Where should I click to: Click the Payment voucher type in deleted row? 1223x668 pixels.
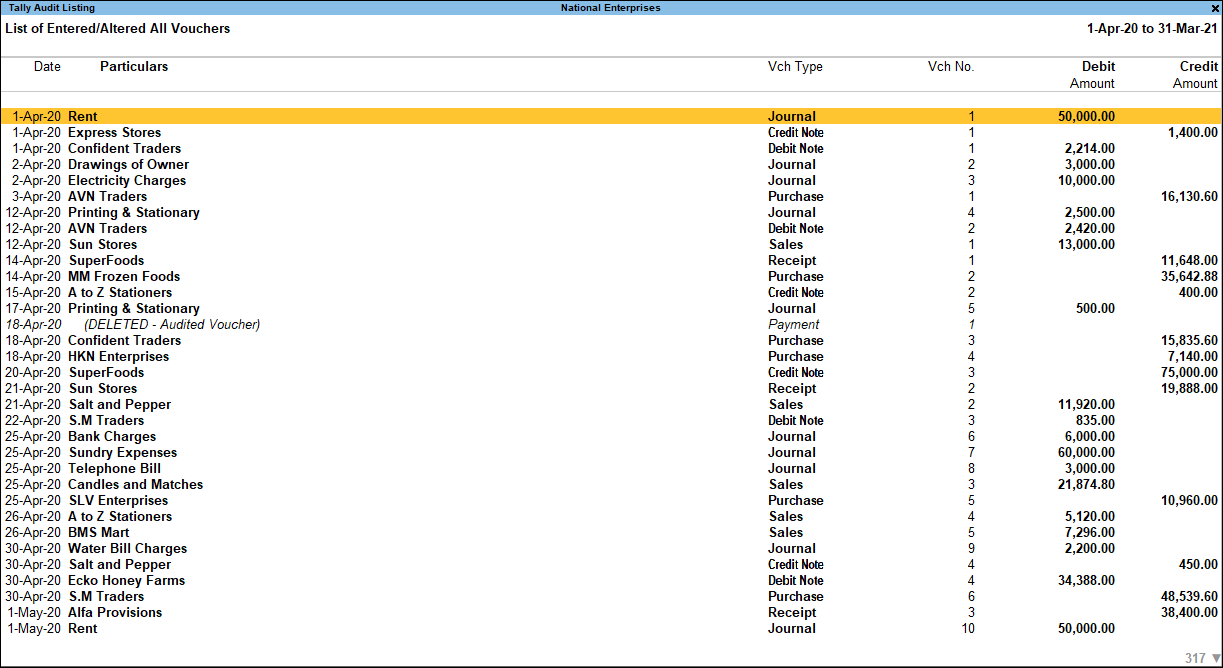(793, 324)
